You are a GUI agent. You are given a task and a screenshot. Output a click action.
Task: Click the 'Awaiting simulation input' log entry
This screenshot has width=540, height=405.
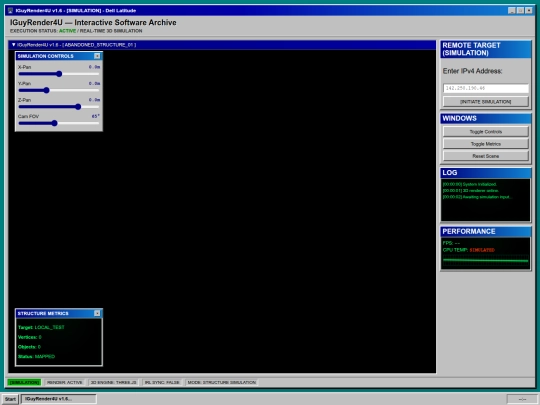[477, 197]
